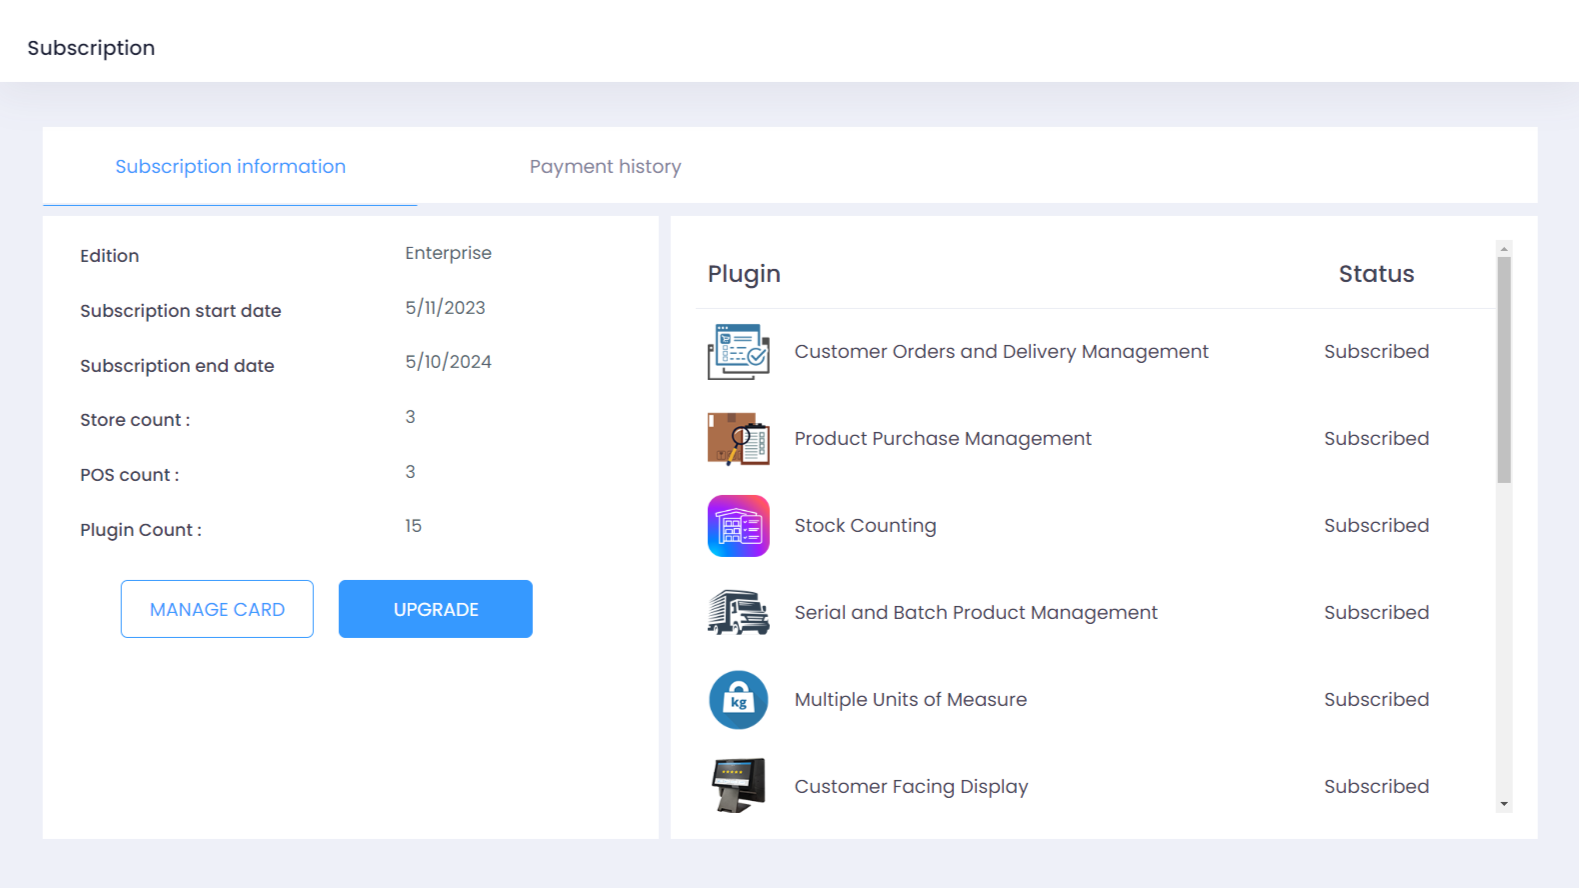Screen dimensions: 1579x888
Task: Click the Multiple Units of Measure name
Action: tap(910, 700)
